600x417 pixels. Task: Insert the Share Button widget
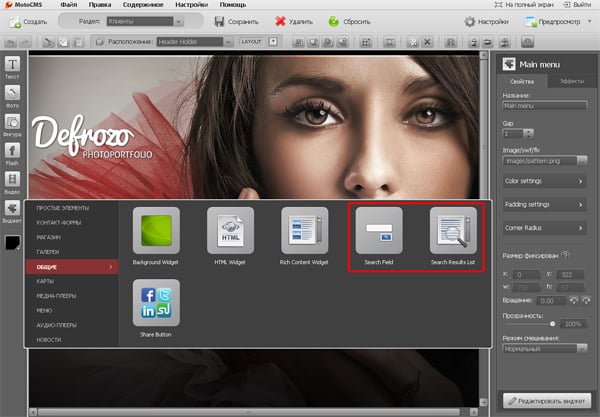pyautogui.click(x=156, y=304)
